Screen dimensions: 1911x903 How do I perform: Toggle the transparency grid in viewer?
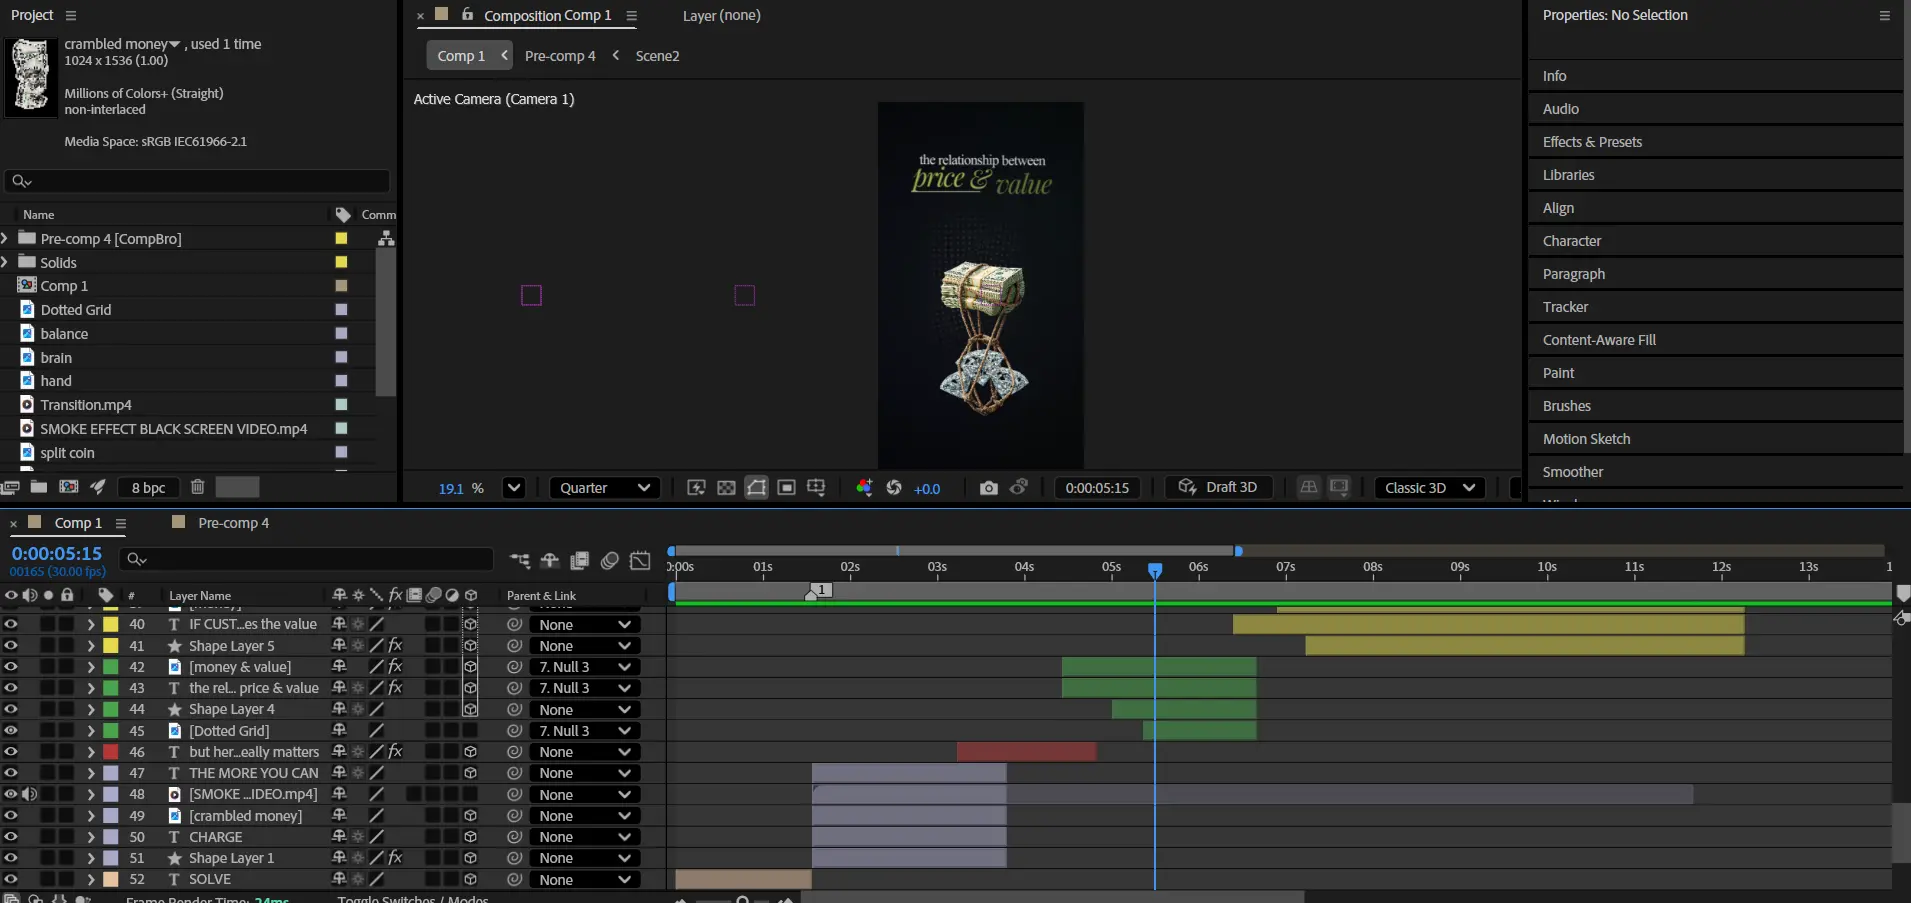click(726, 488)
